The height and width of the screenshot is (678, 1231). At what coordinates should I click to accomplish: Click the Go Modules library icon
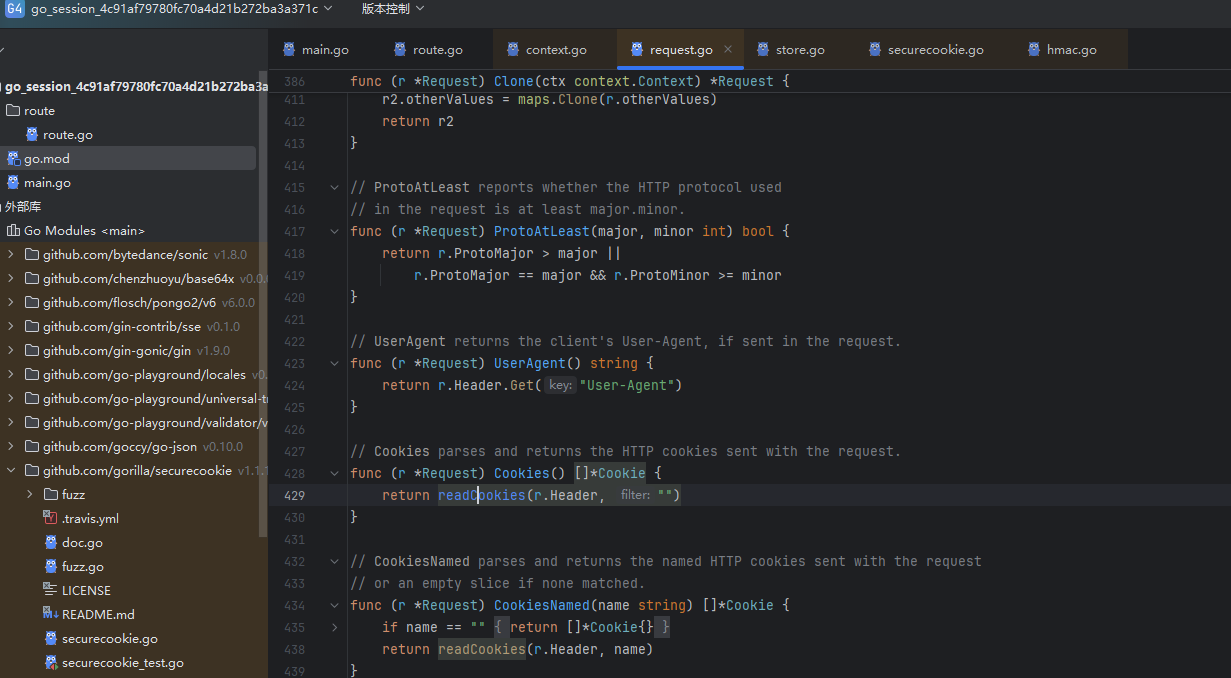coord(13,231)
